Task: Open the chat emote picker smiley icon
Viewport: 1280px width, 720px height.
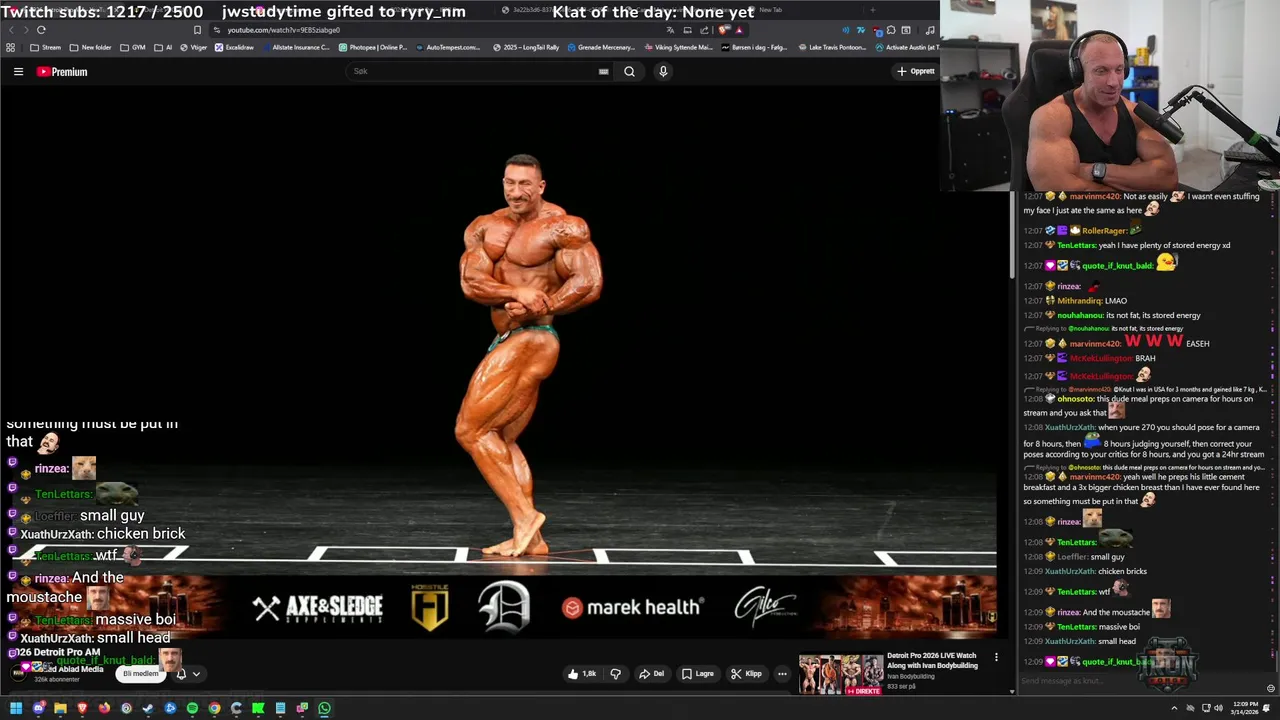Action: coord(1270,688)
